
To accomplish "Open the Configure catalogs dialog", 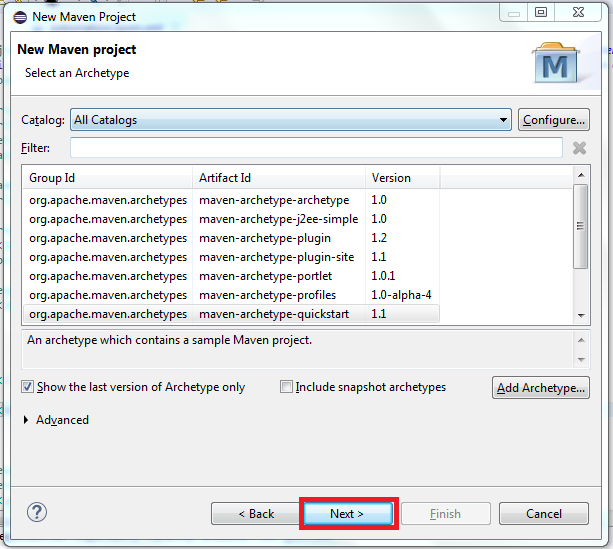I will point(553,120).
